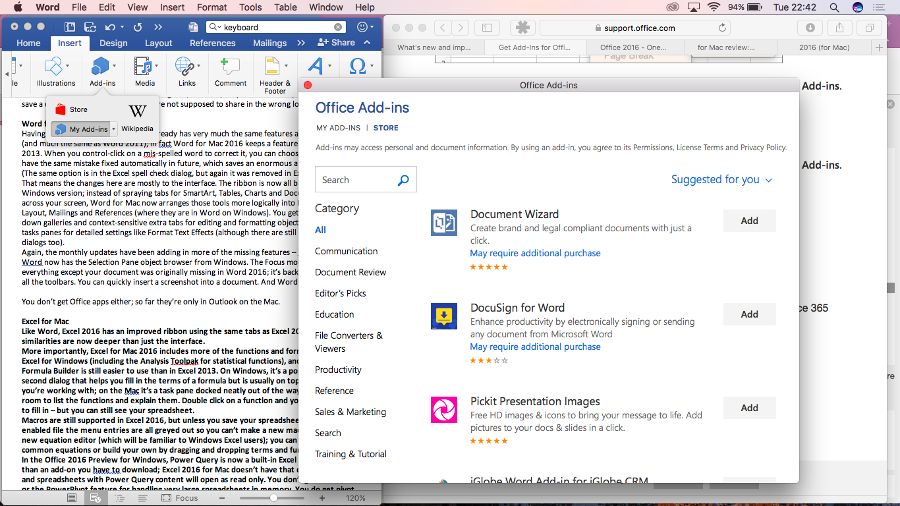Click the zoom in plus button

(x=322, y=498)
